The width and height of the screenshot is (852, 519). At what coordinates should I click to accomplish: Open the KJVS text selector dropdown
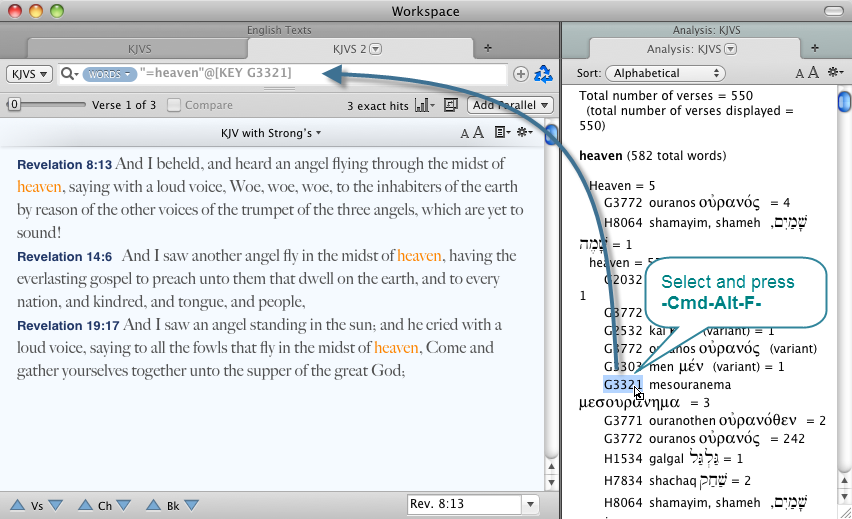(27, 73)
